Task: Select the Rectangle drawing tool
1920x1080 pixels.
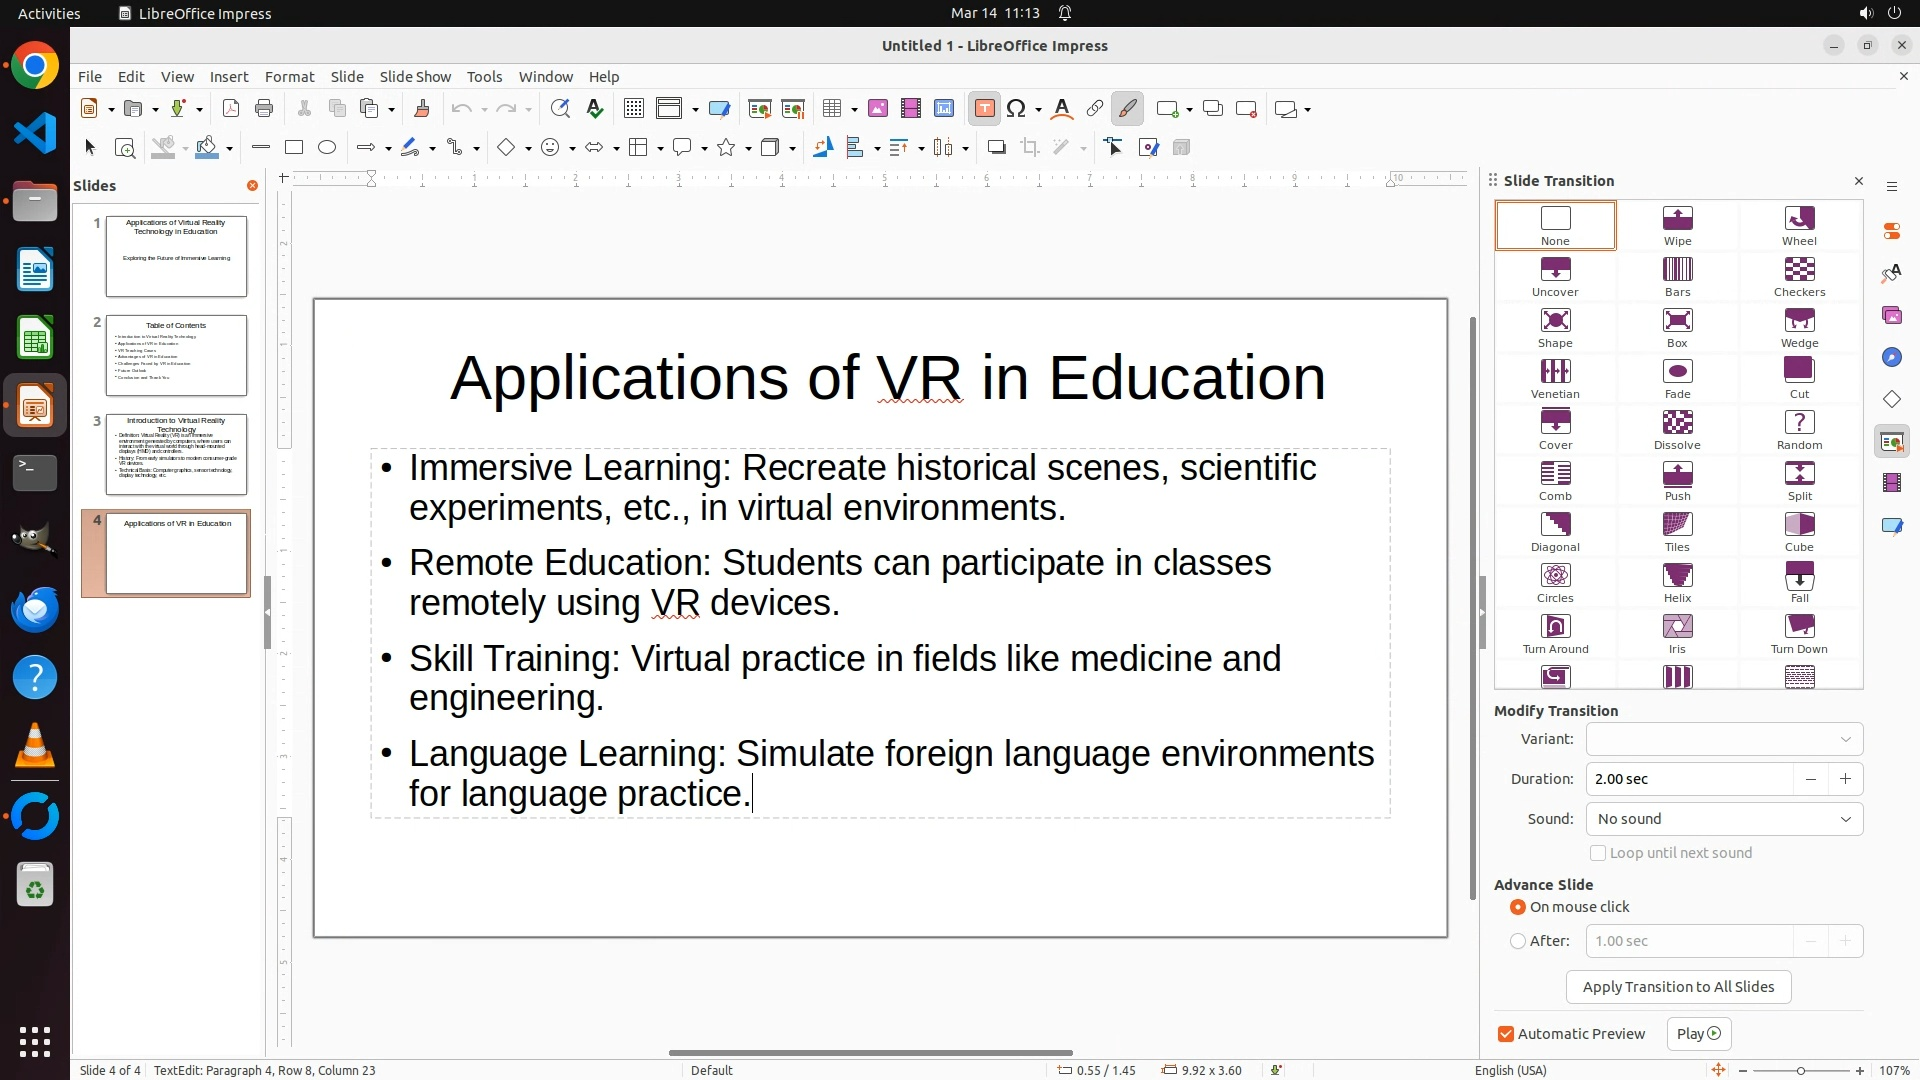Action: point(294,148)
